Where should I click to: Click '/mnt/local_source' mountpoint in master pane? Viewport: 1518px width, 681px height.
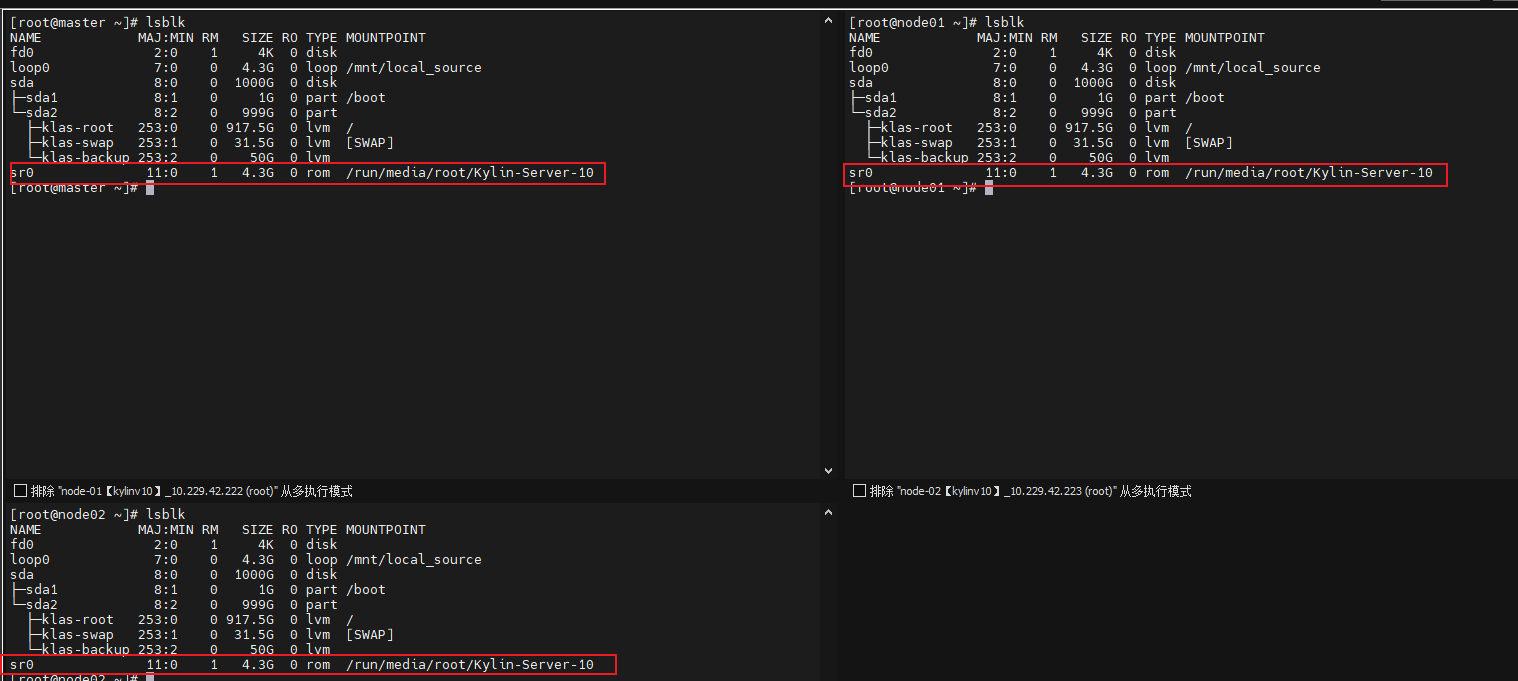(x=414, y=67)
